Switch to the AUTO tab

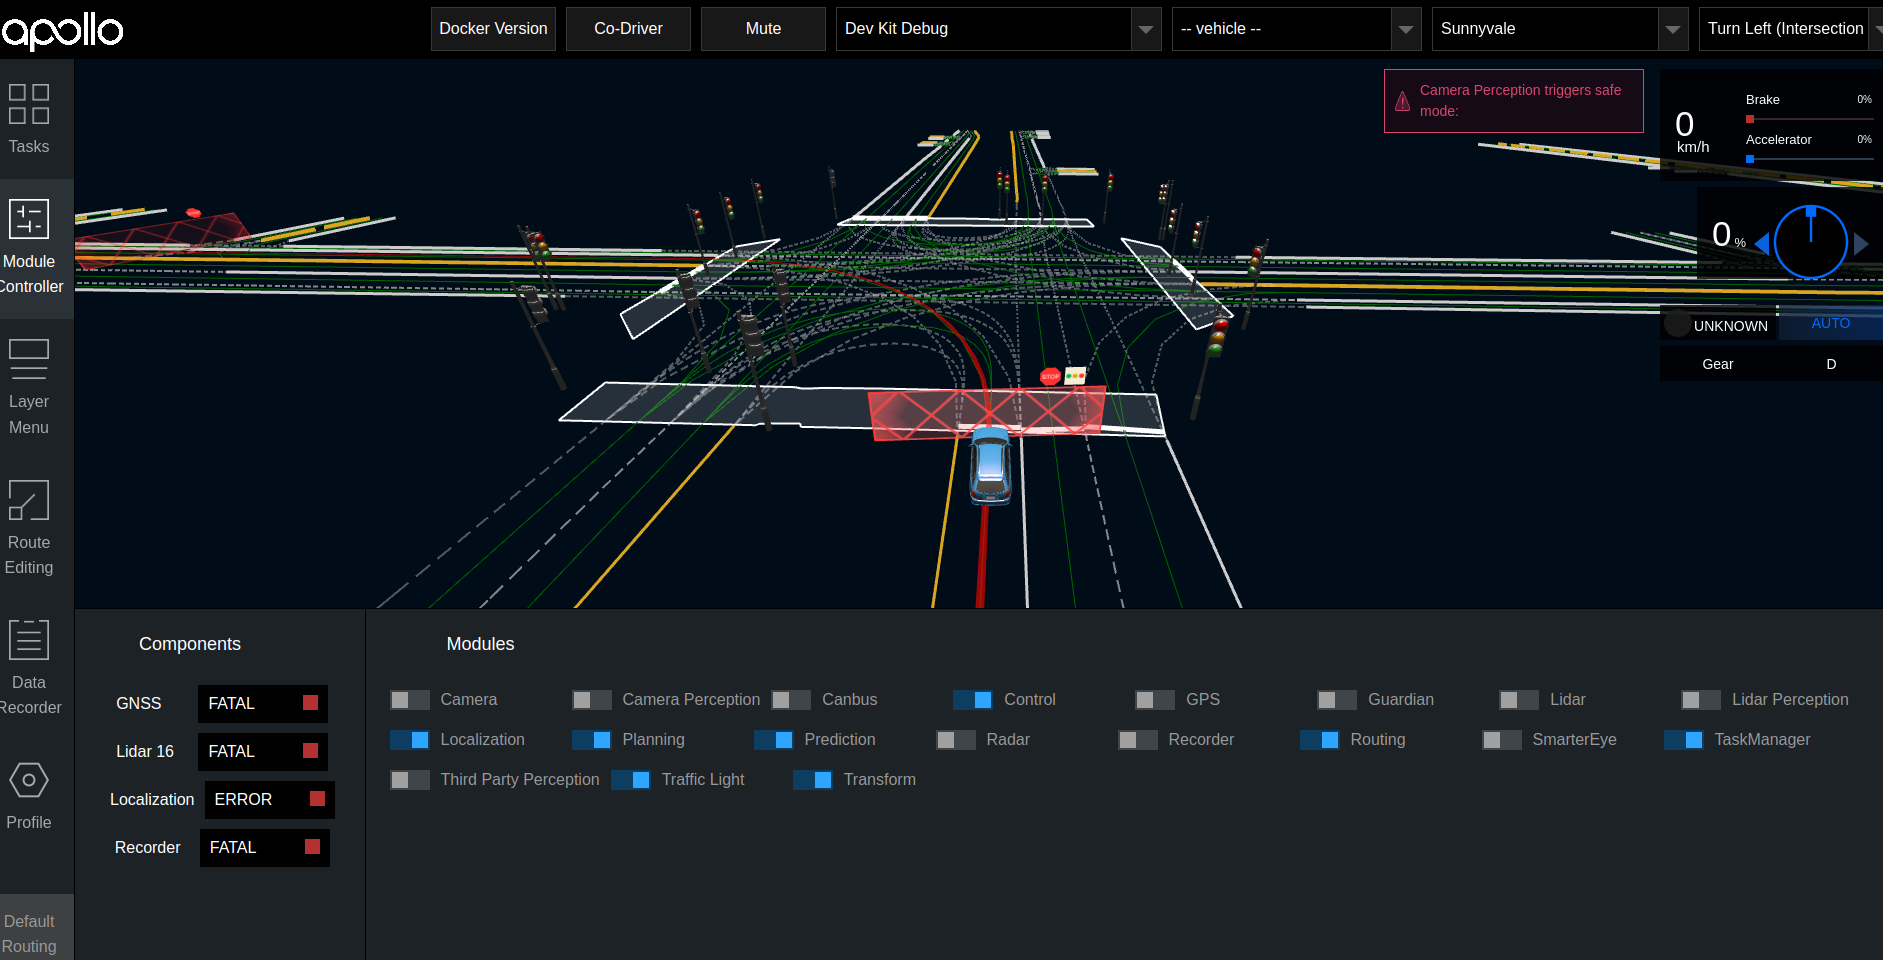1830,323
